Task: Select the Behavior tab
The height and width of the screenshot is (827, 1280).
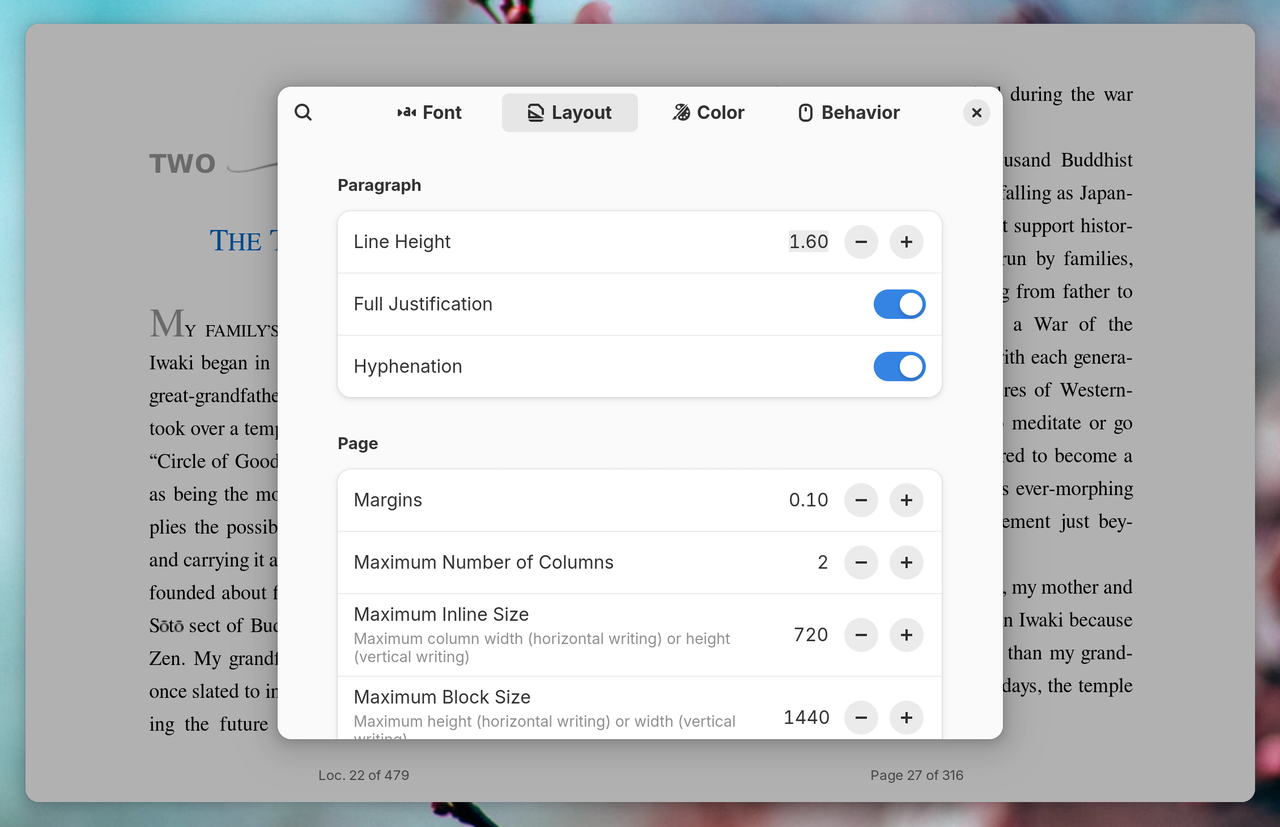Action: coord(847,112)
